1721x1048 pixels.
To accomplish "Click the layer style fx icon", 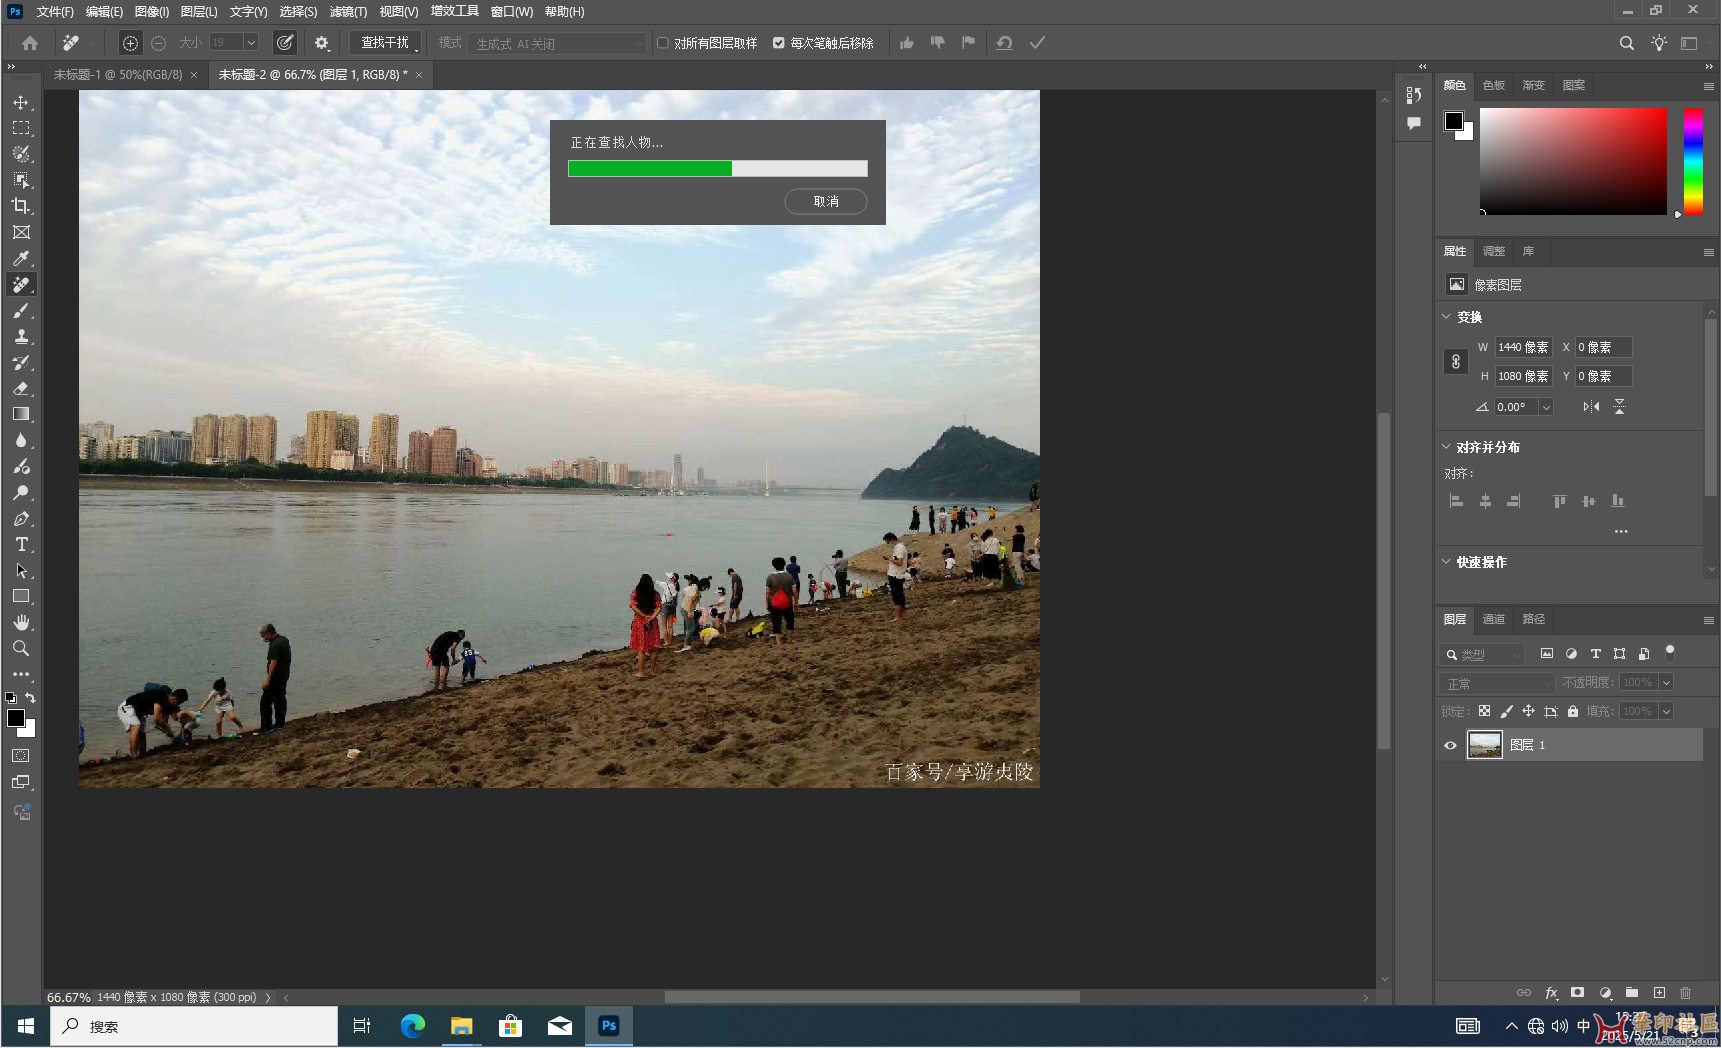I will point(1552,993).
